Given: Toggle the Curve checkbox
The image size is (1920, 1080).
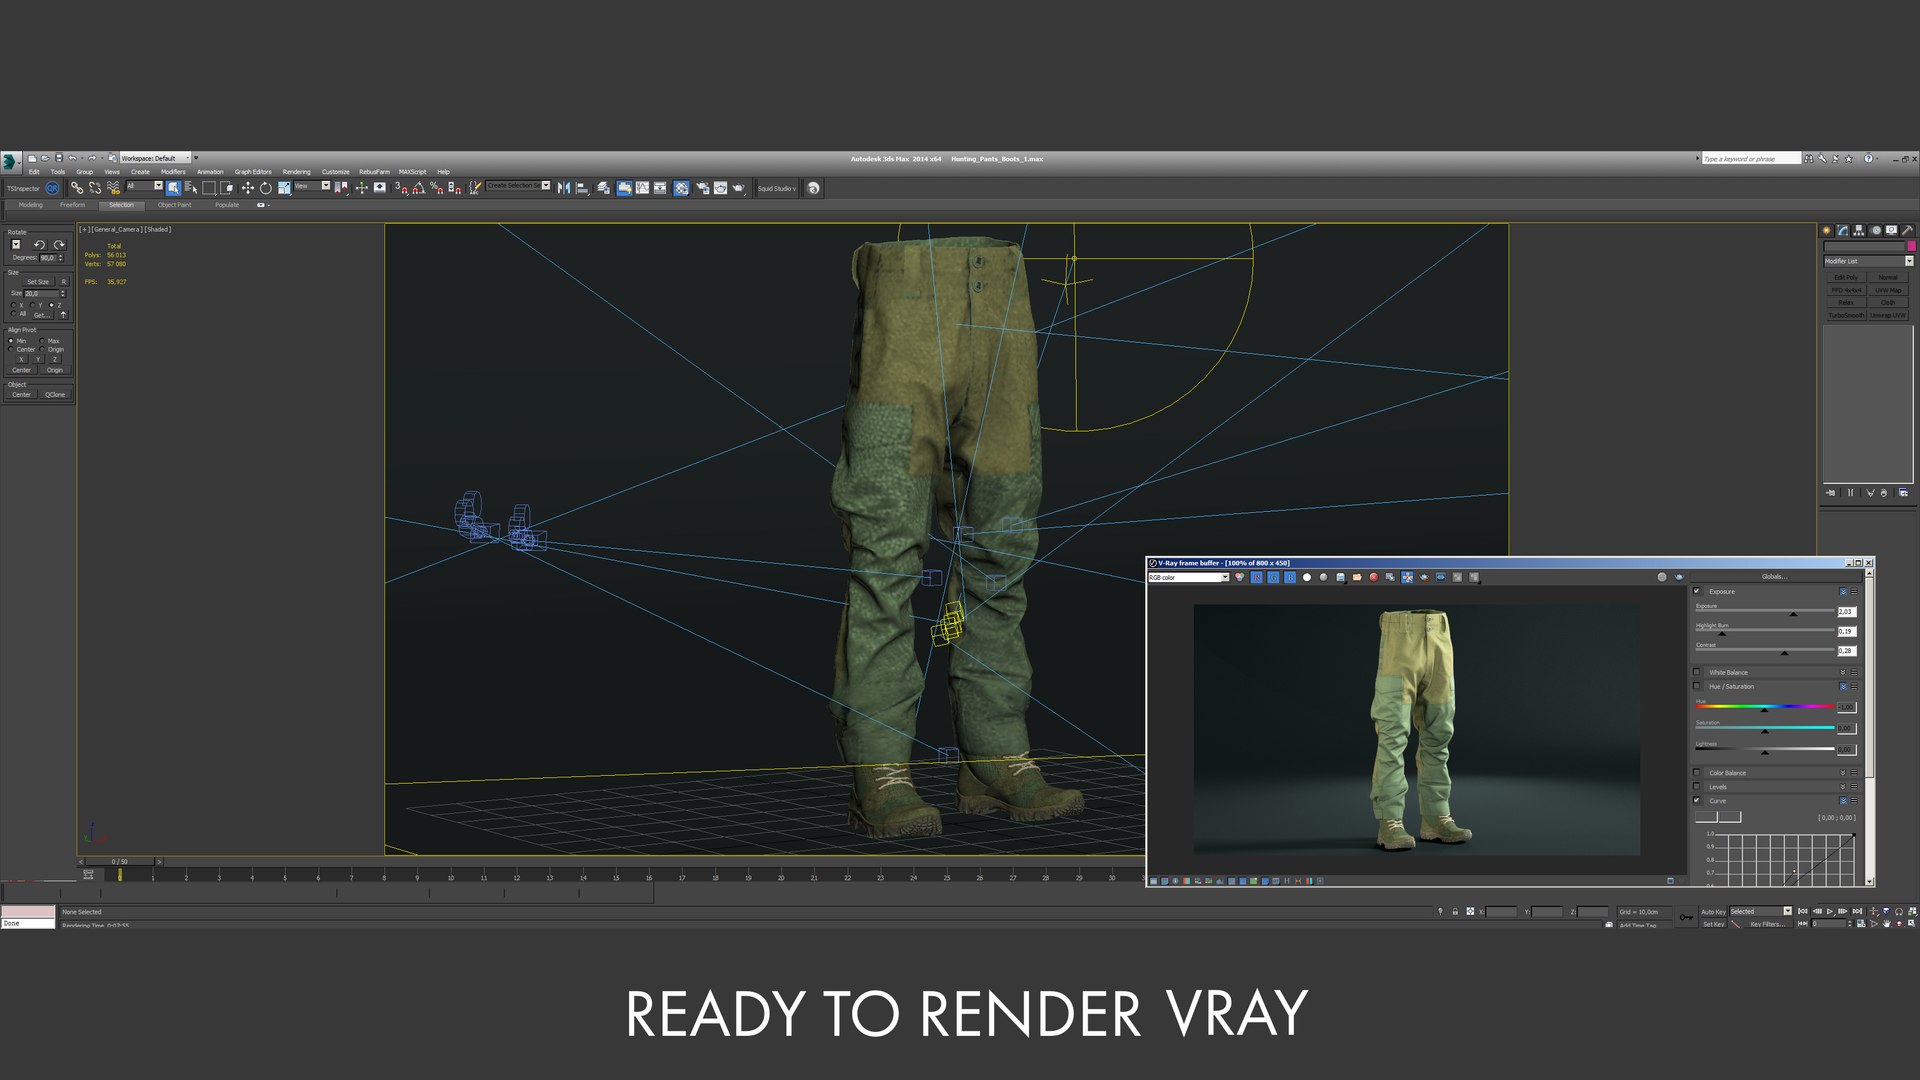Looking at the screenshot, I should [1696, 800].
